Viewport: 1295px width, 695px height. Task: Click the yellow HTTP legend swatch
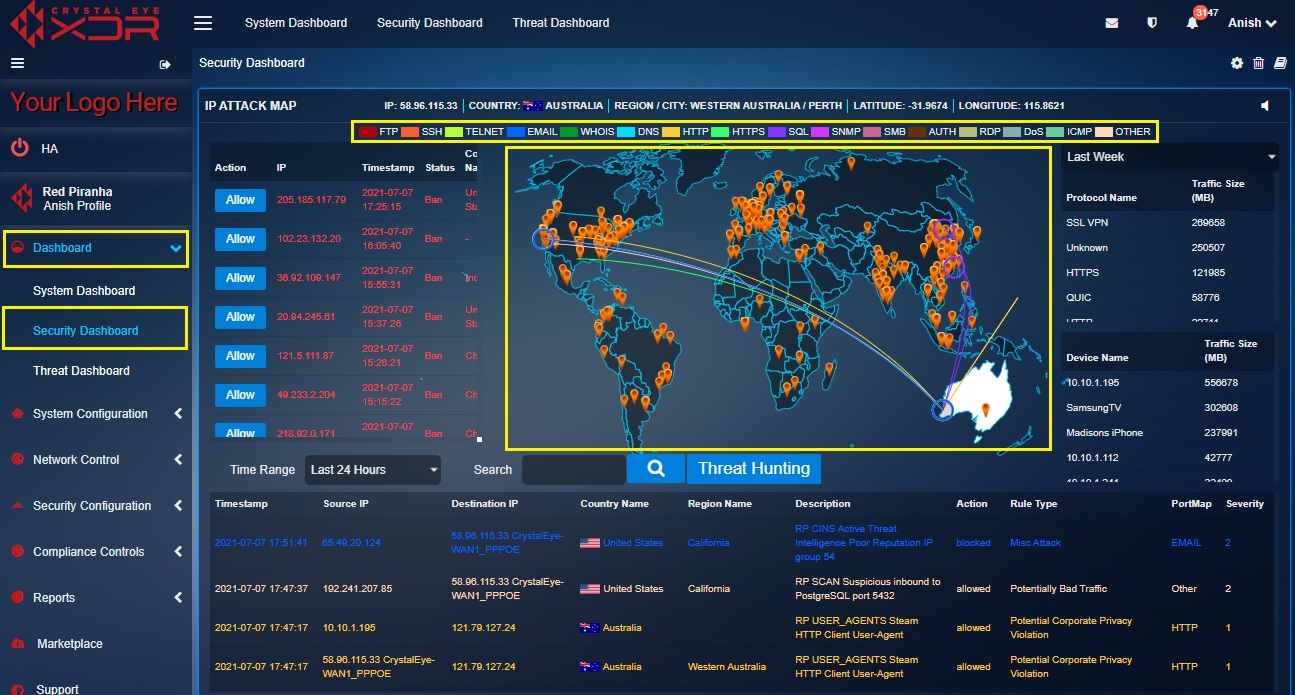(671, 132)
